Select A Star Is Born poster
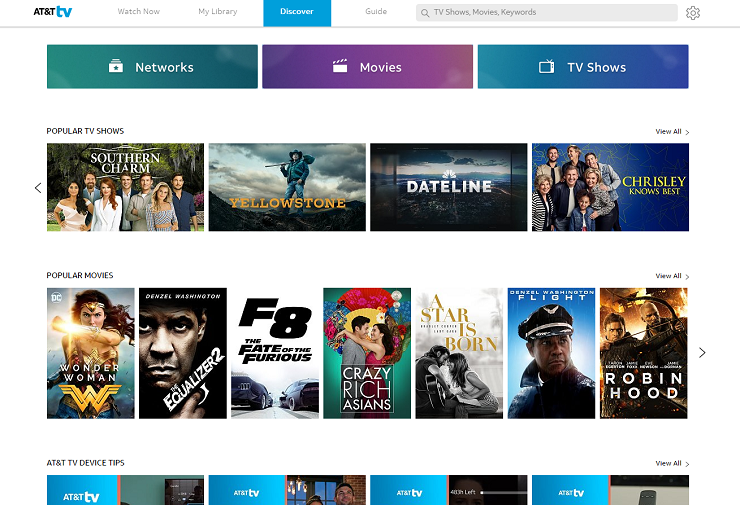 click(459, 353)
